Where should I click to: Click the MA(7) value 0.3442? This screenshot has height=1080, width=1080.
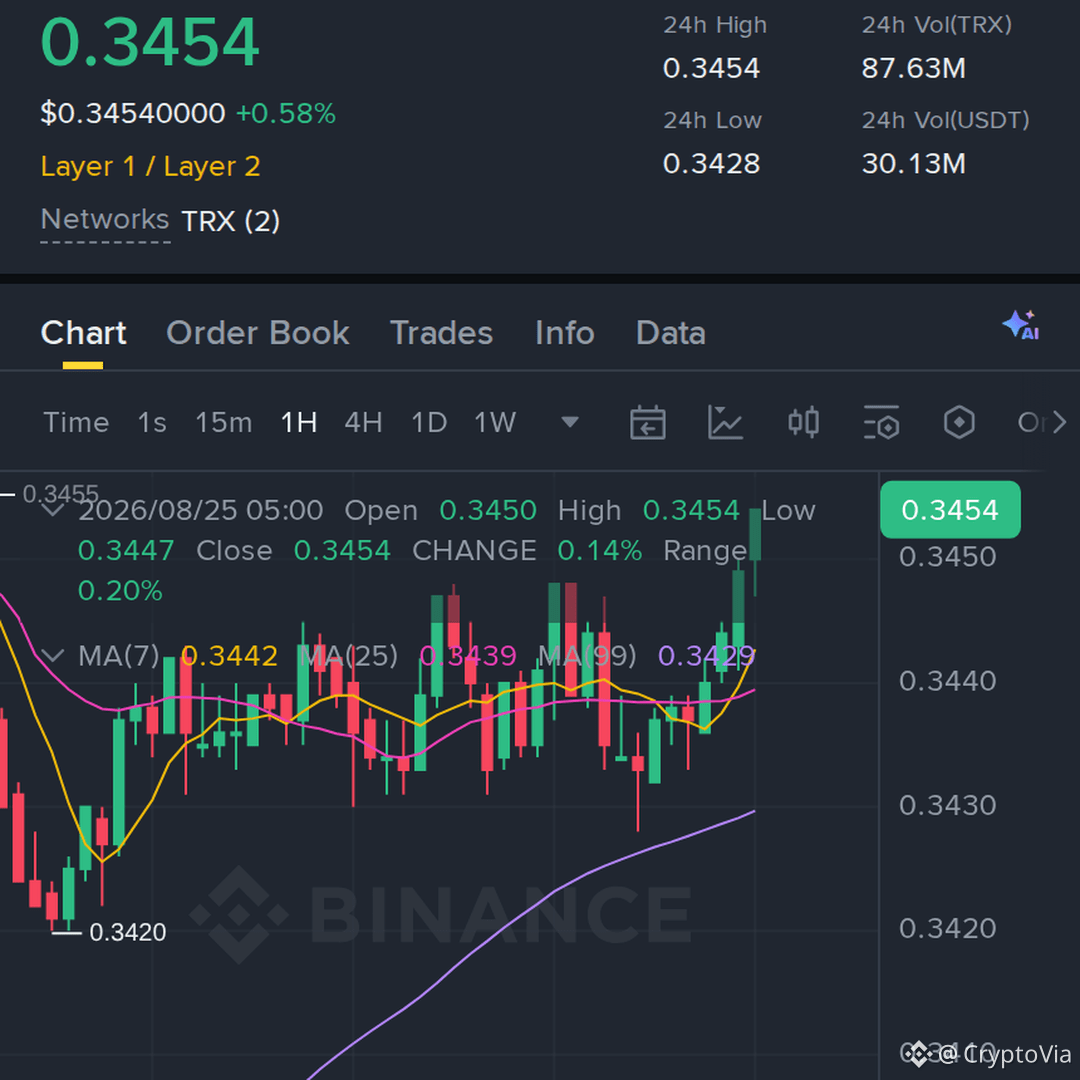point(229,656)
